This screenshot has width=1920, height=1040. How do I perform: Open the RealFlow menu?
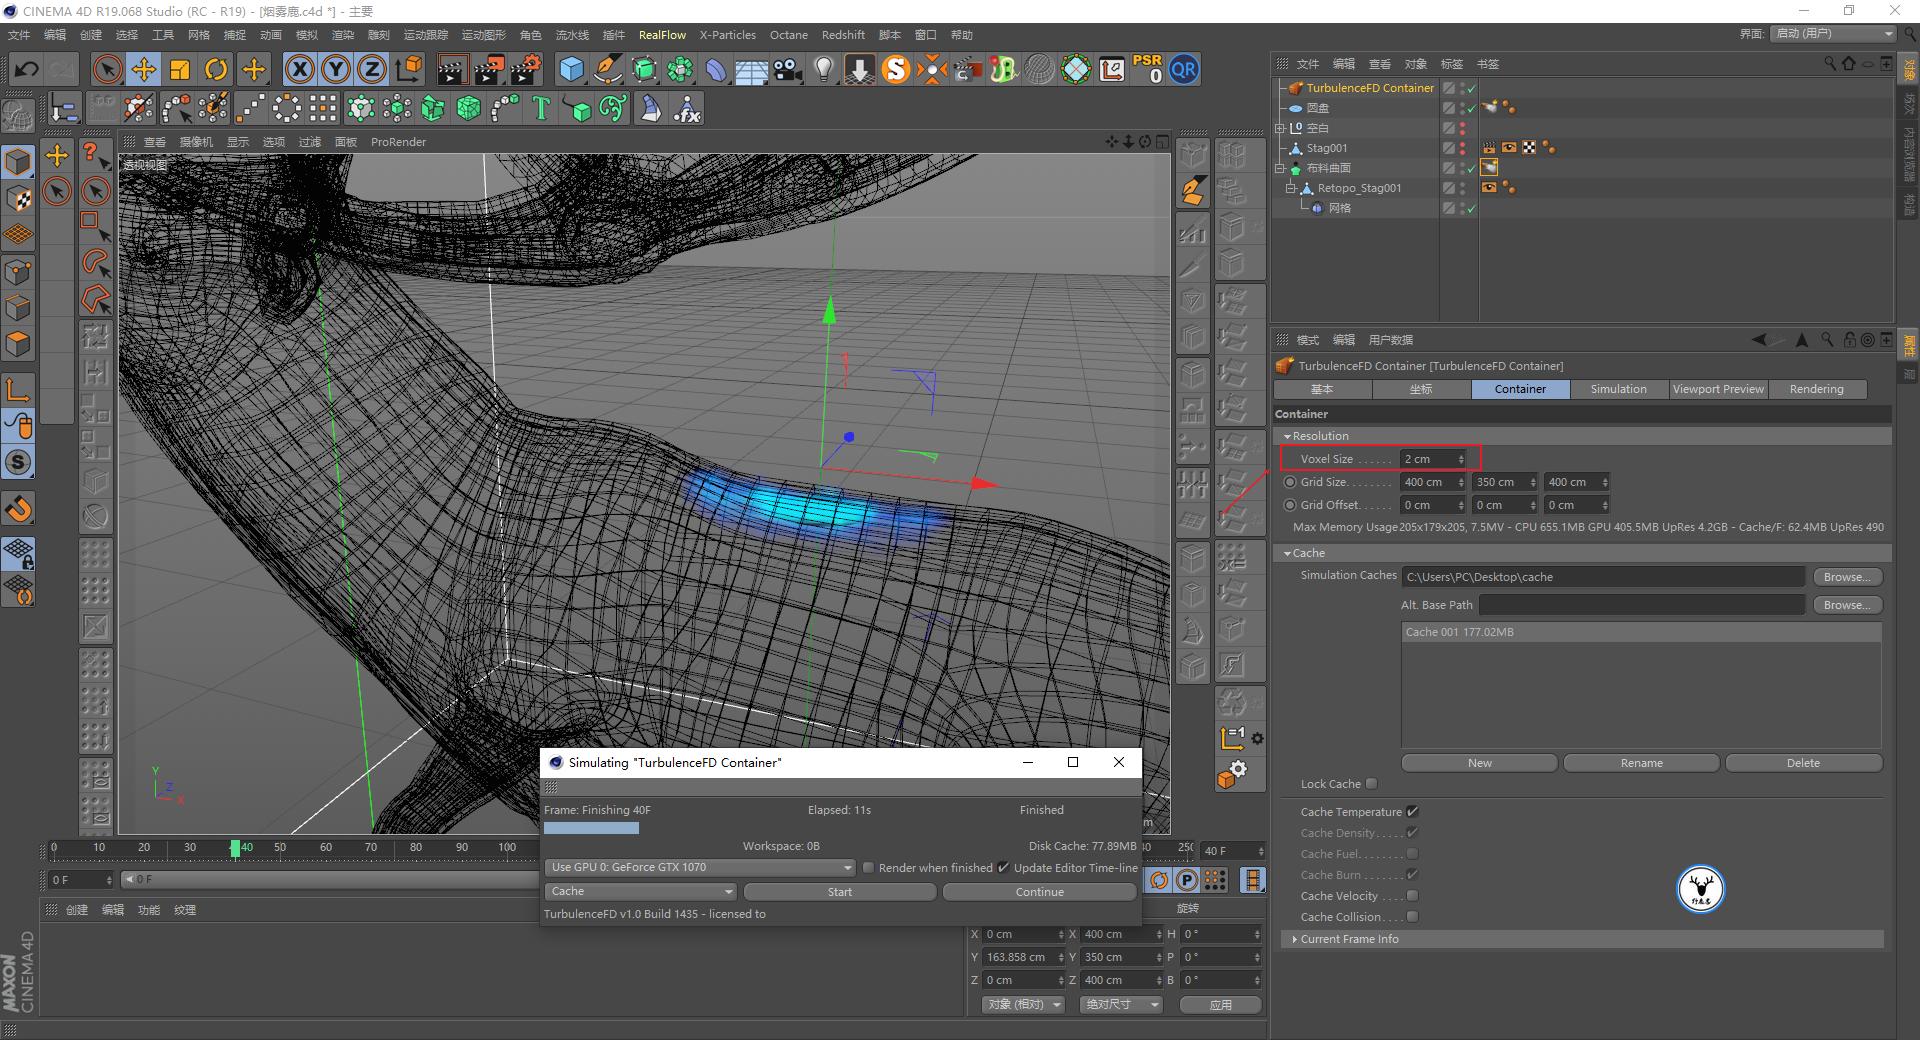pos(662,34)
